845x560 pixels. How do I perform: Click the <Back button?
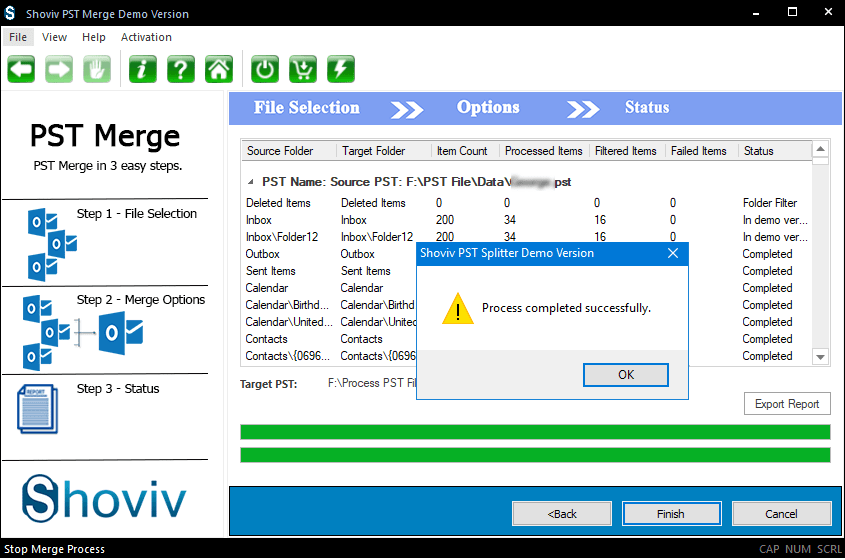click(562, 514)
